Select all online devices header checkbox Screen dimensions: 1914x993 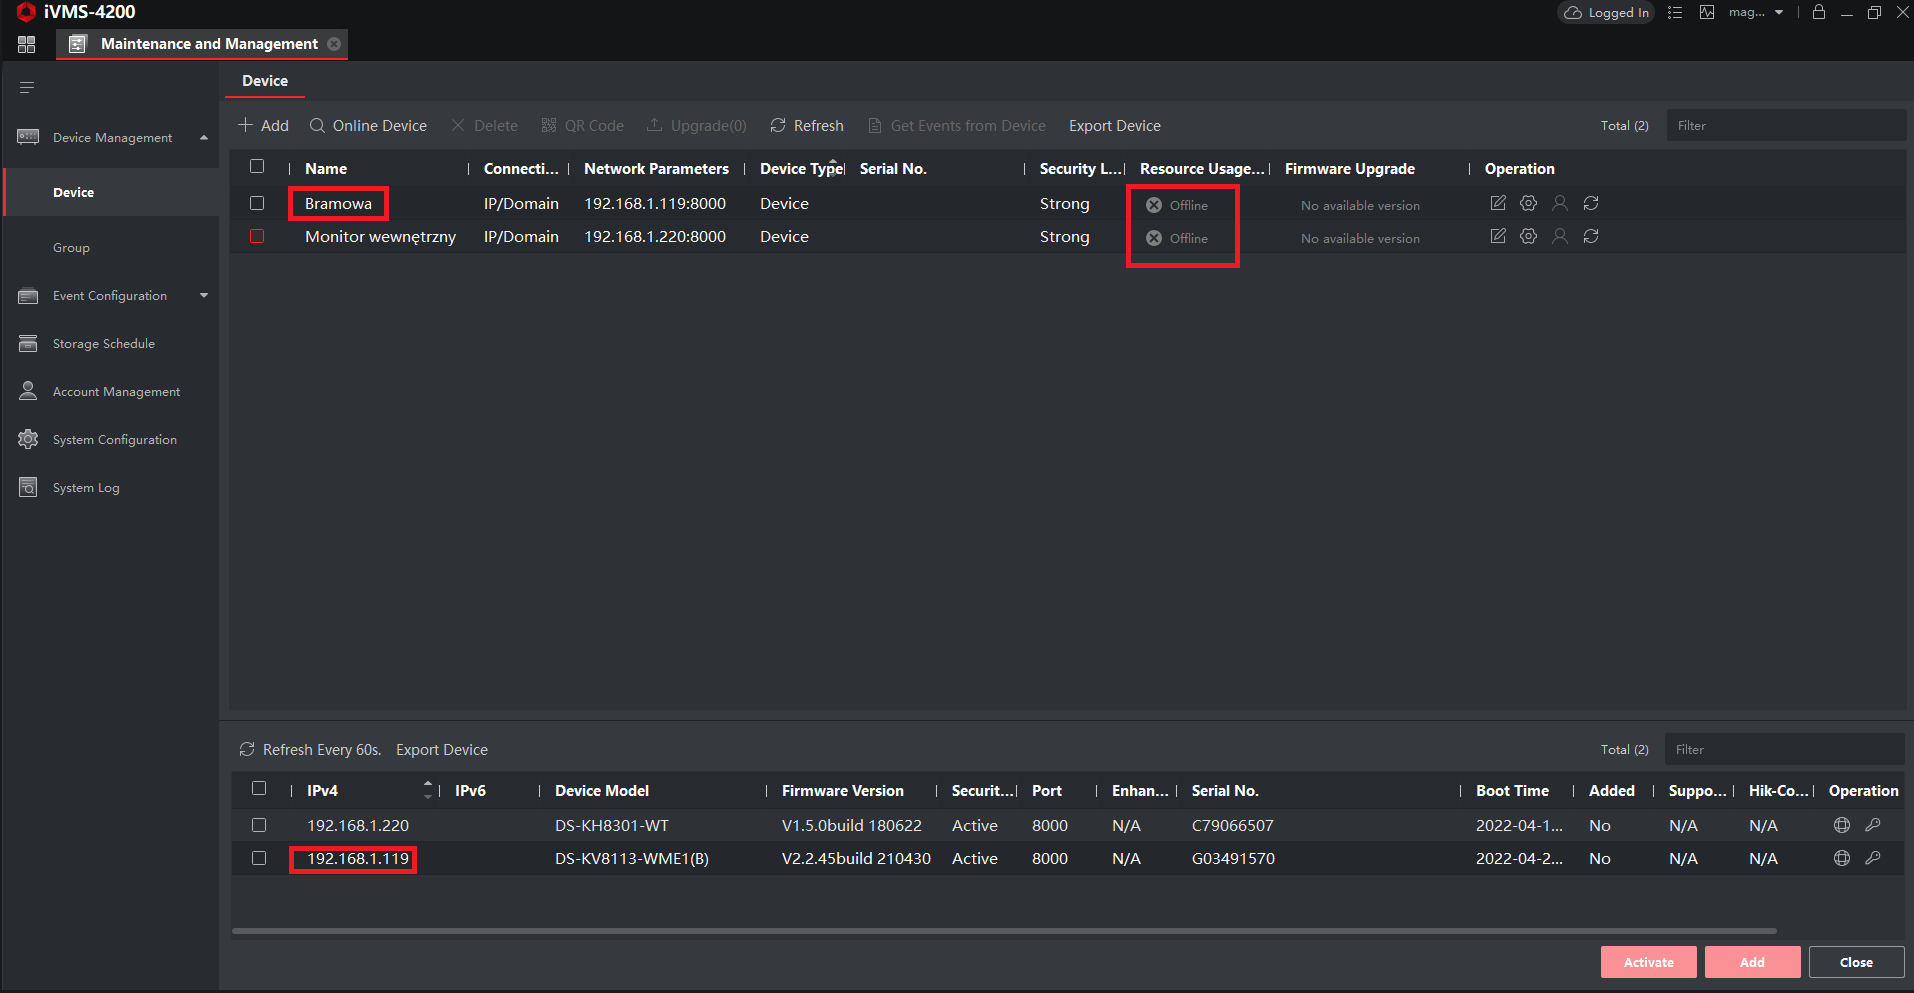(259, 789)
